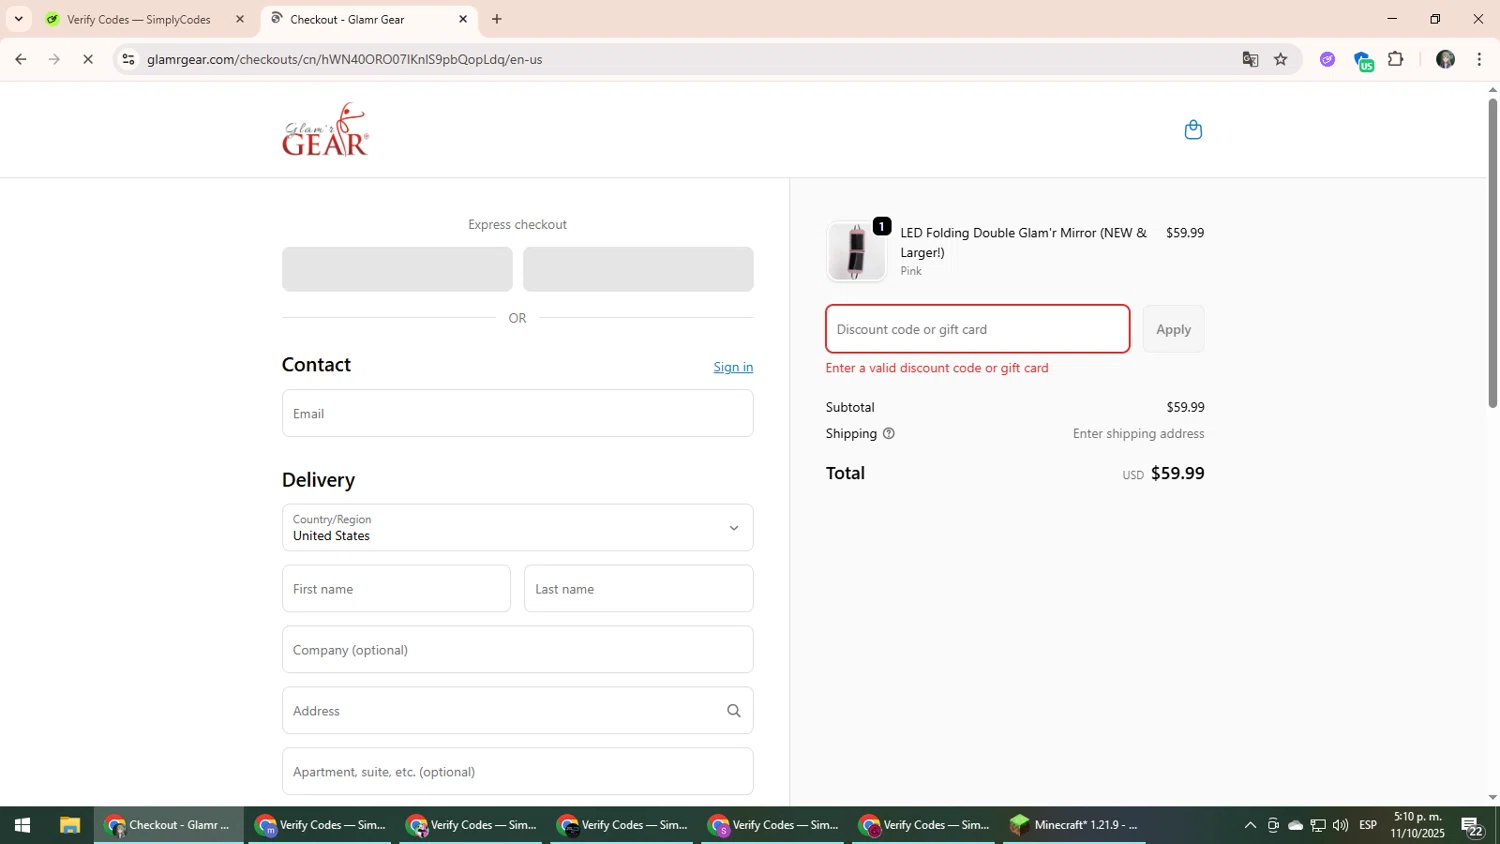Click the first express checkout button
This screenshot has width=1500, height=844.
tap(397, 269)
